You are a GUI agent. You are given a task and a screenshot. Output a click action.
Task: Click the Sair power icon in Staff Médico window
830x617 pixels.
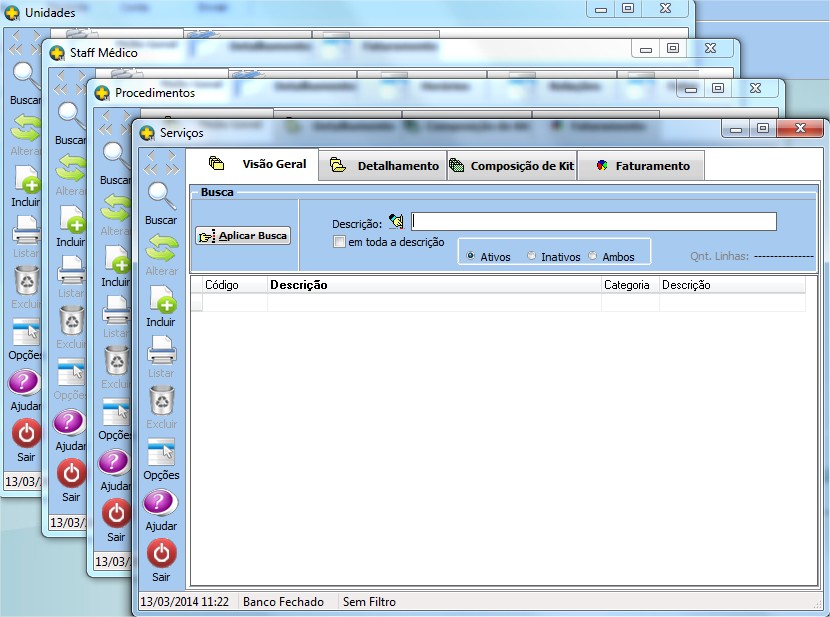(x=71, y=473)
